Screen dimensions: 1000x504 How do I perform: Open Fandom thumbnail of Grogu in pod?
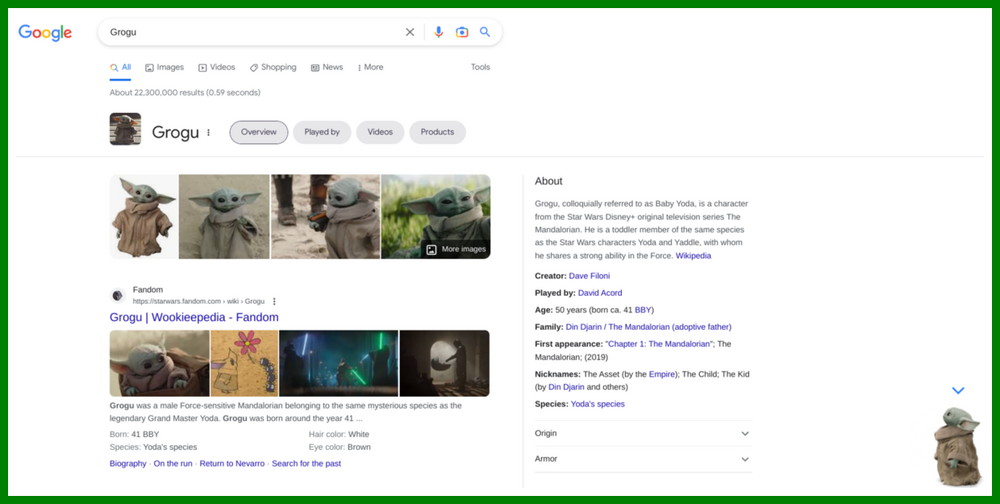[159, 363]
